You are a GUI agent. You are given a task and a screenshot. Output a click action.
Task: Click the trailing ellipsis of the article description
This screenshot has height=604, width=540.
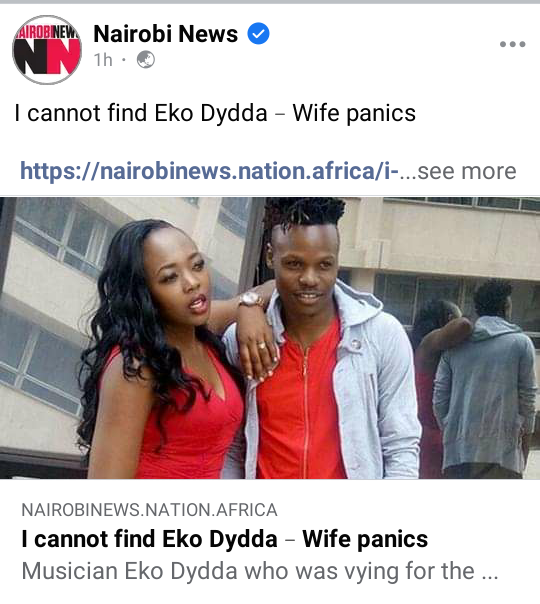click(490, 574)
